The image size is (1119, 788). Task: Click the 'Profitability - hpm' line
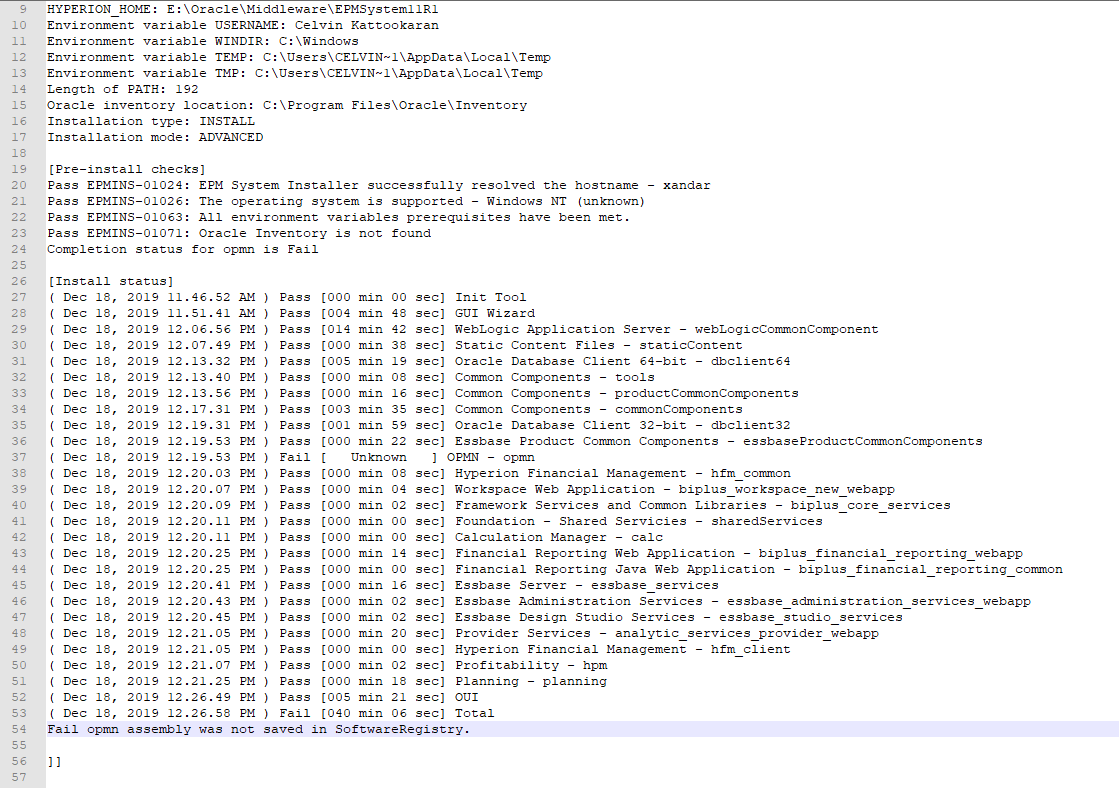pyautogui.click(x=328, y=665)
